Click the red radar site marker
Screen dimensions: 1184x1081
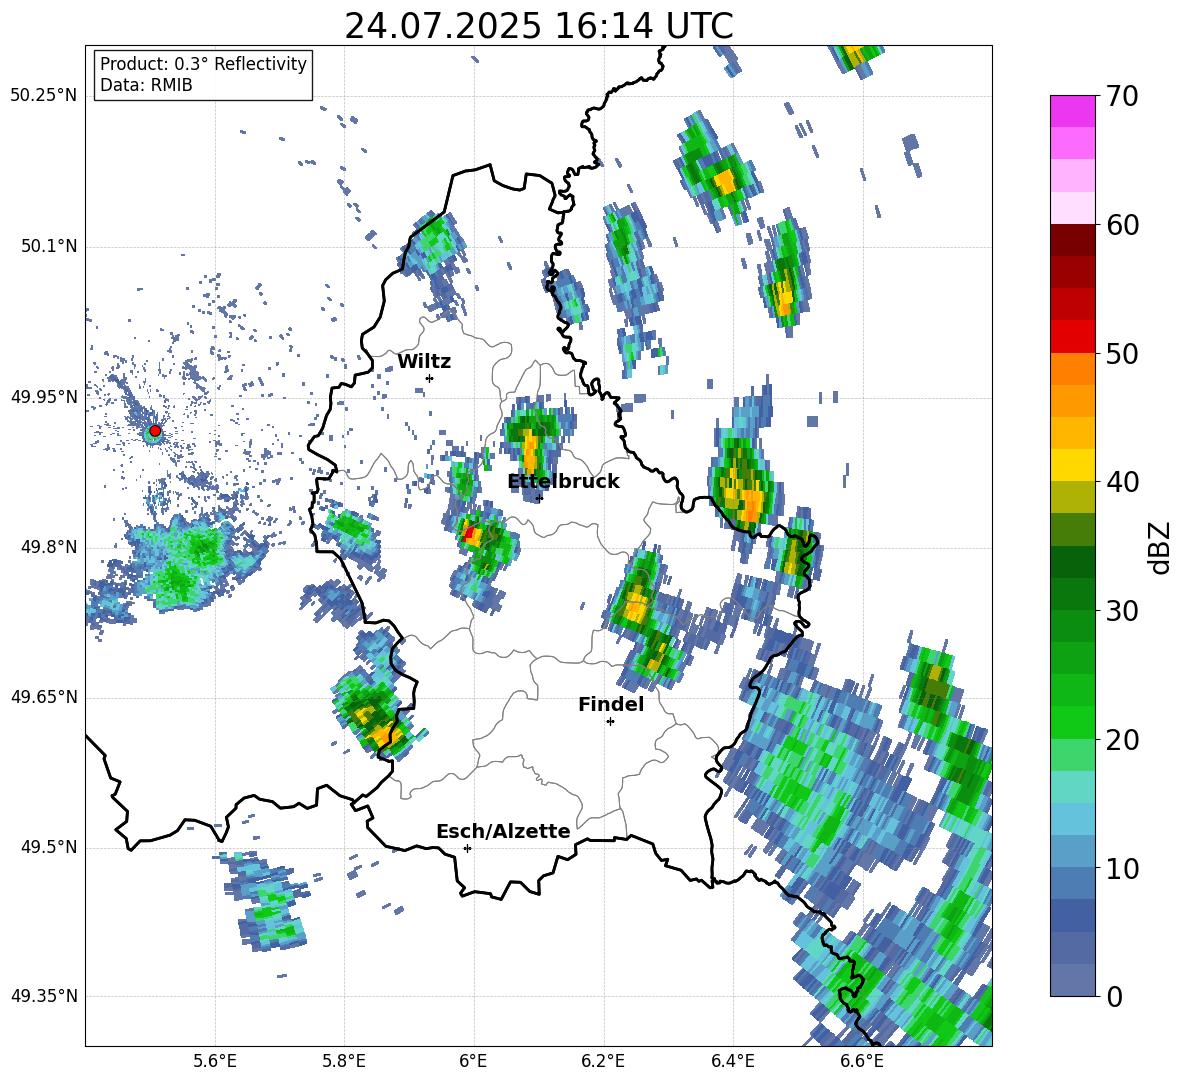coord(155,431)
